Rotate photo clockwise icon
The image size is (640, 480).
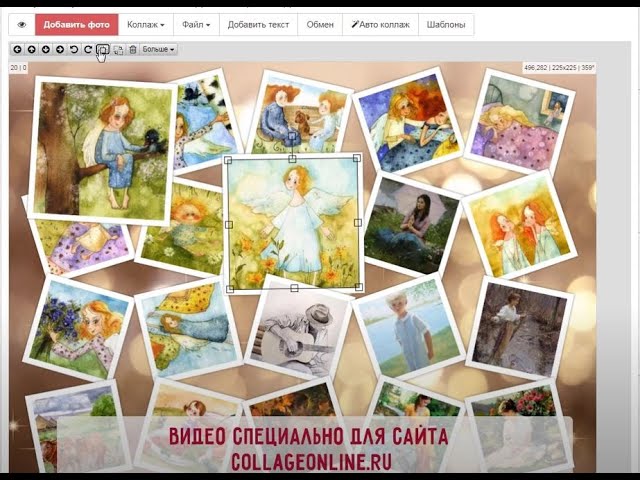click(88, 49)
